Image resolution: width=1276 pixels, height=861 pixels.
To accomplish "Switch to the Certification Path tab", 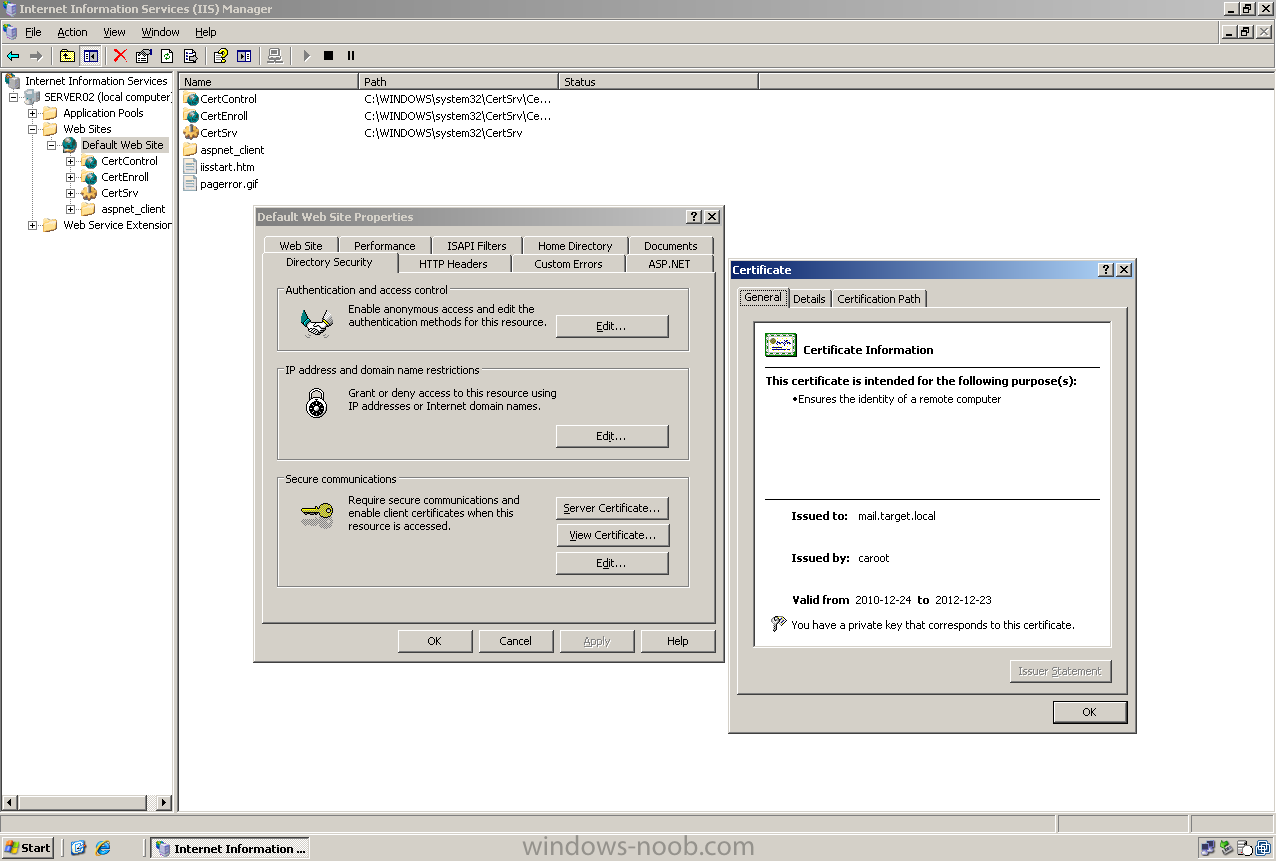I will point(879,299).
